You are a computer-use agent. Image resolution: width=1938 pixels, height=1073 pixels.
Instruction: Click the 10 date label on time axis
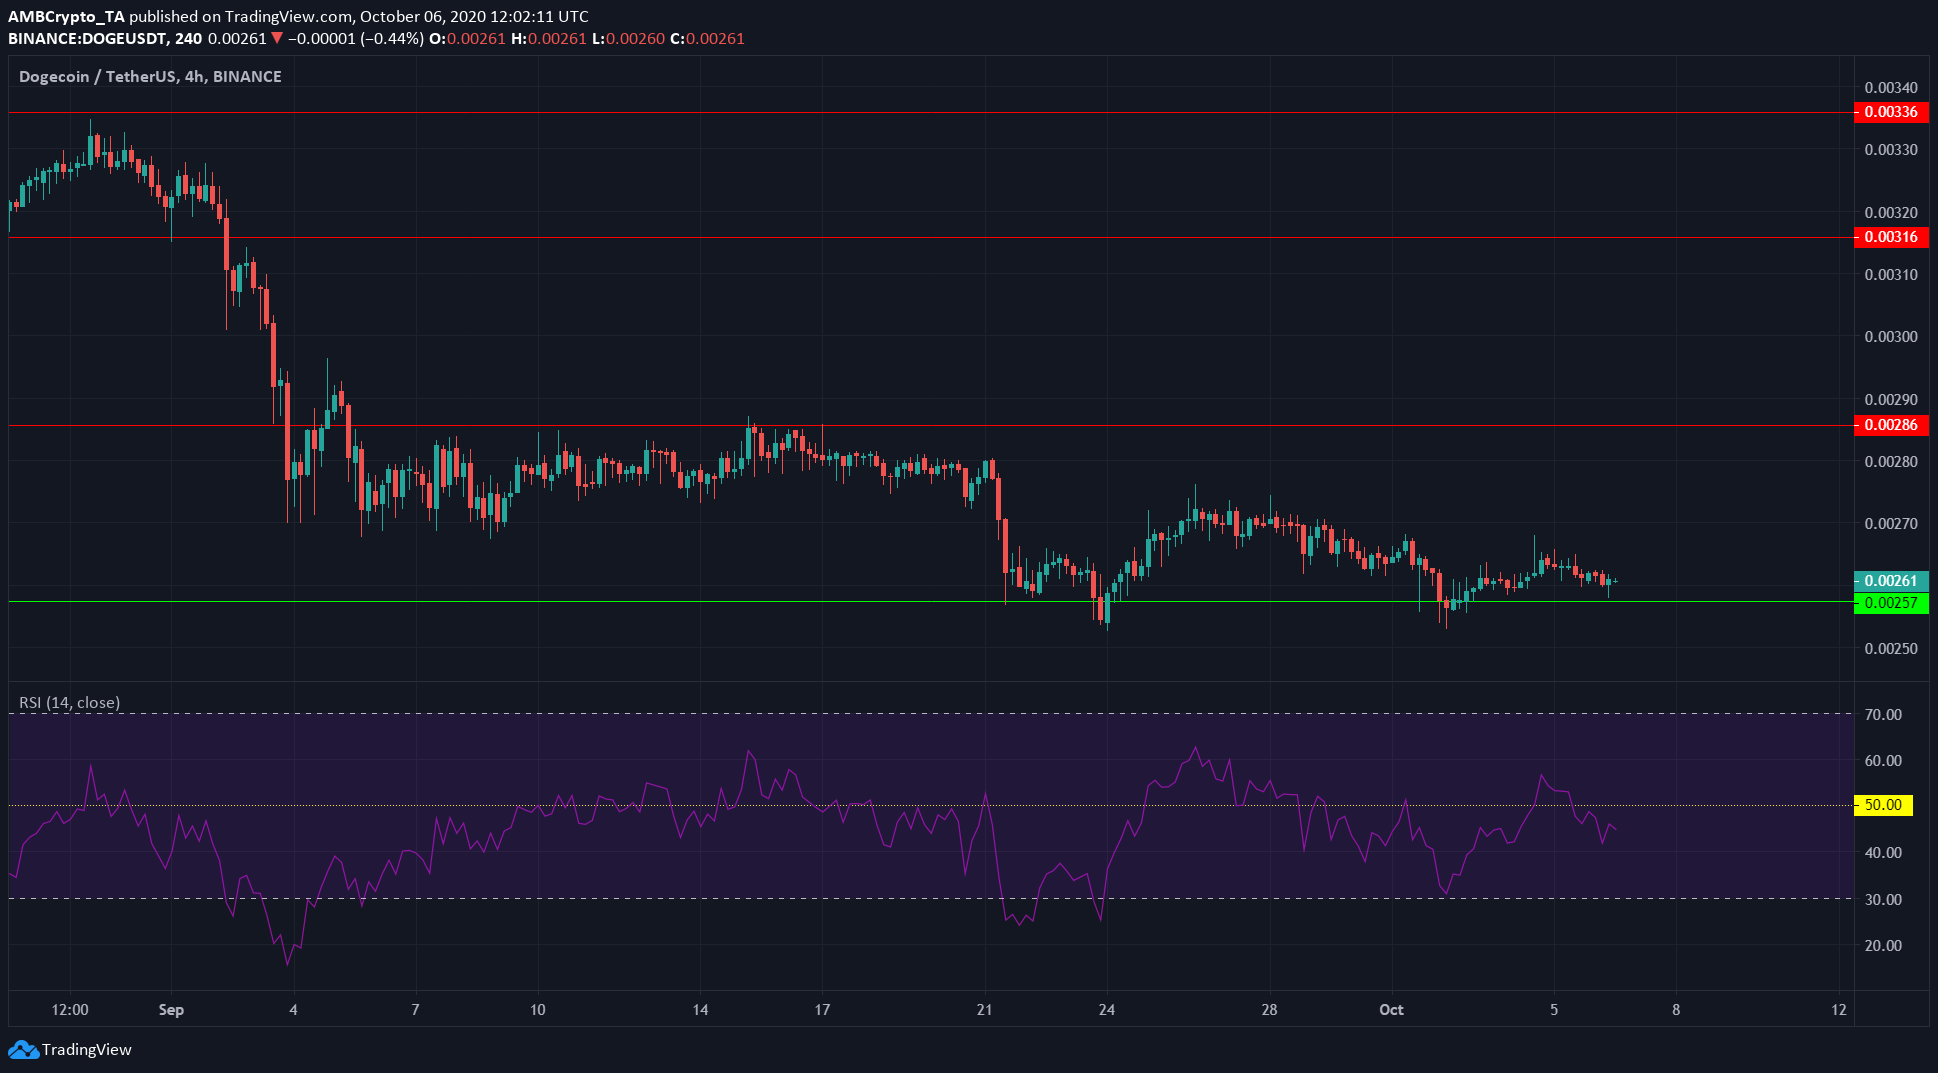[538, 1010]
